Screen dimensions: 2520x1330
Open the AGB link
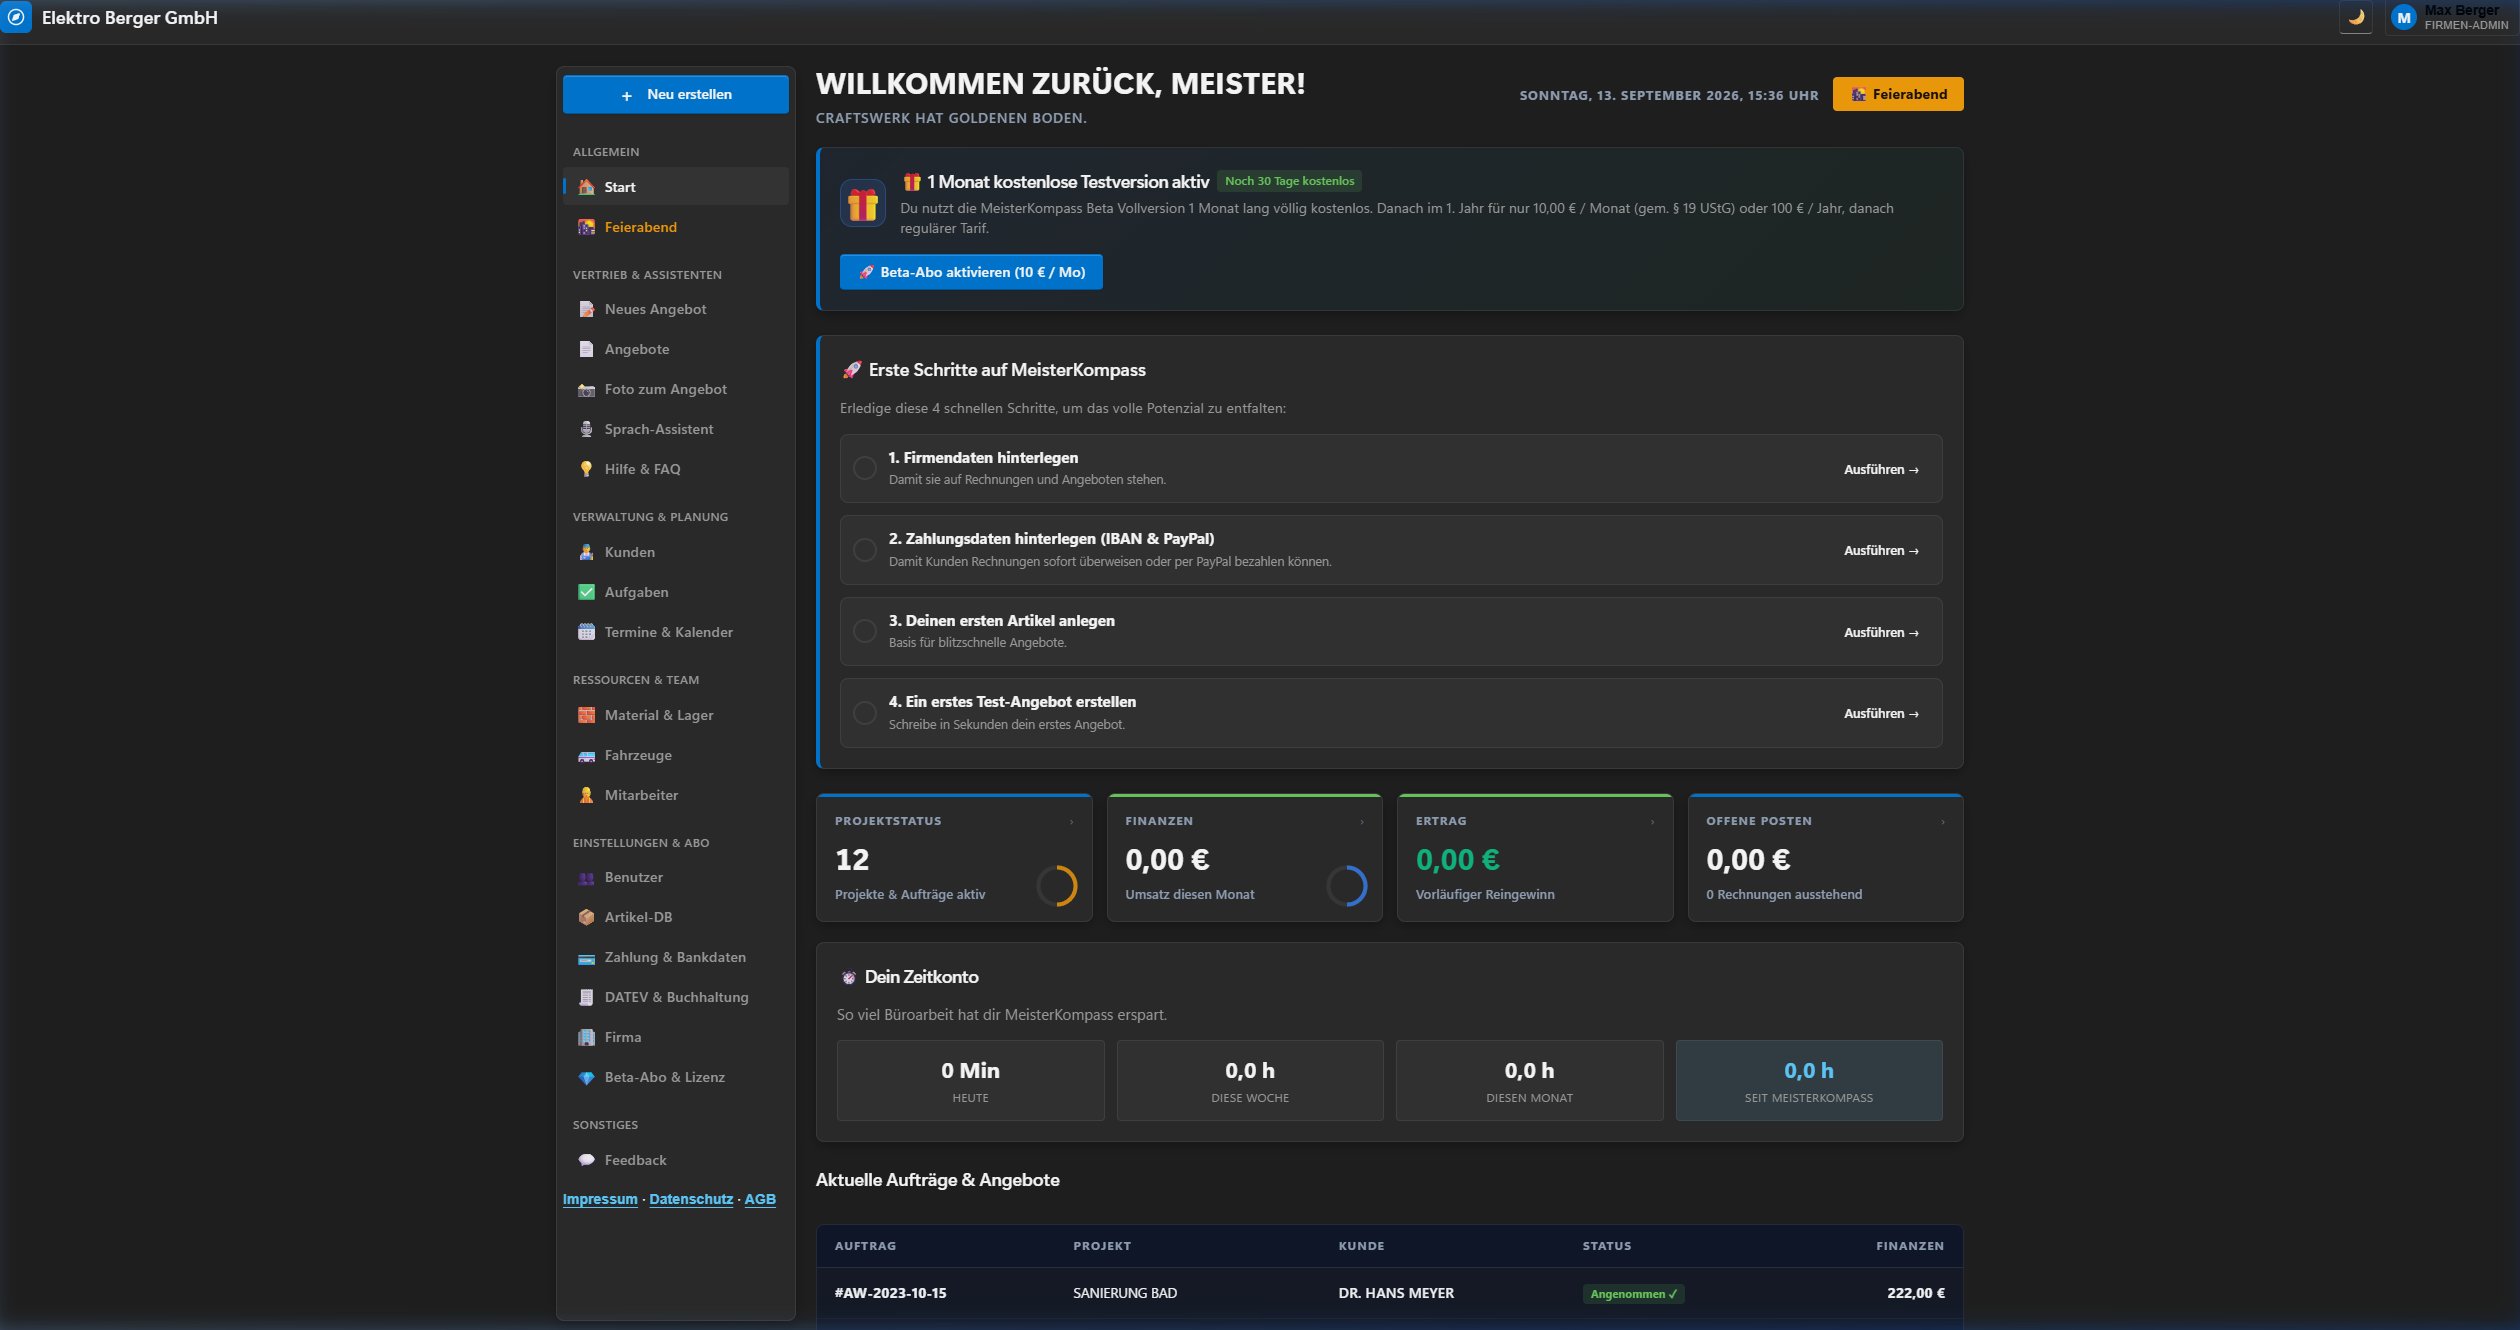click(760, 1199)
